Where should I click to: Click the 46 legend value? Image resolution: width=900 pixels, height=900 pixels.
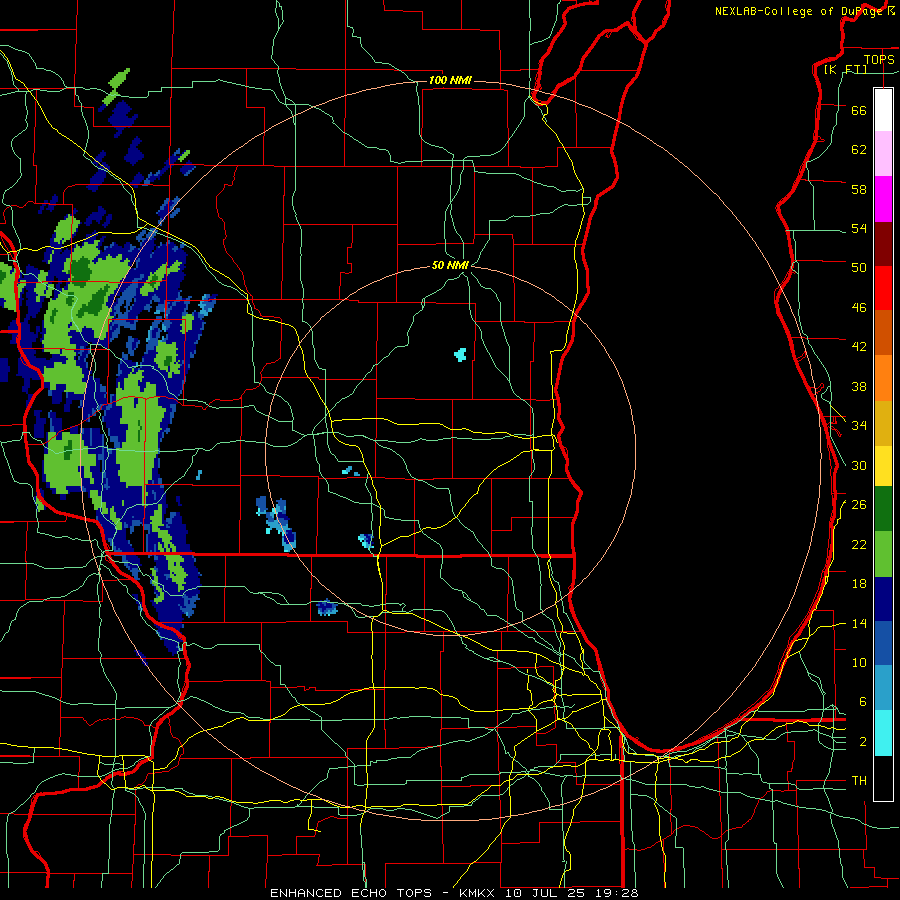pyautogui.click(x=859, y=308)
